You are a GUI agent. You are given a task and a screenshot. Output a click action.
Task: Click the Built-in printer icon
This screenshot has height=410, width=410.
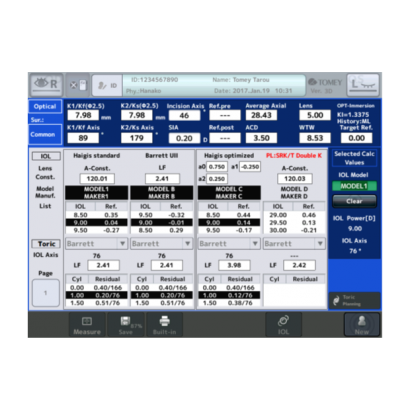pyautogui.click(x=164, y=325)
